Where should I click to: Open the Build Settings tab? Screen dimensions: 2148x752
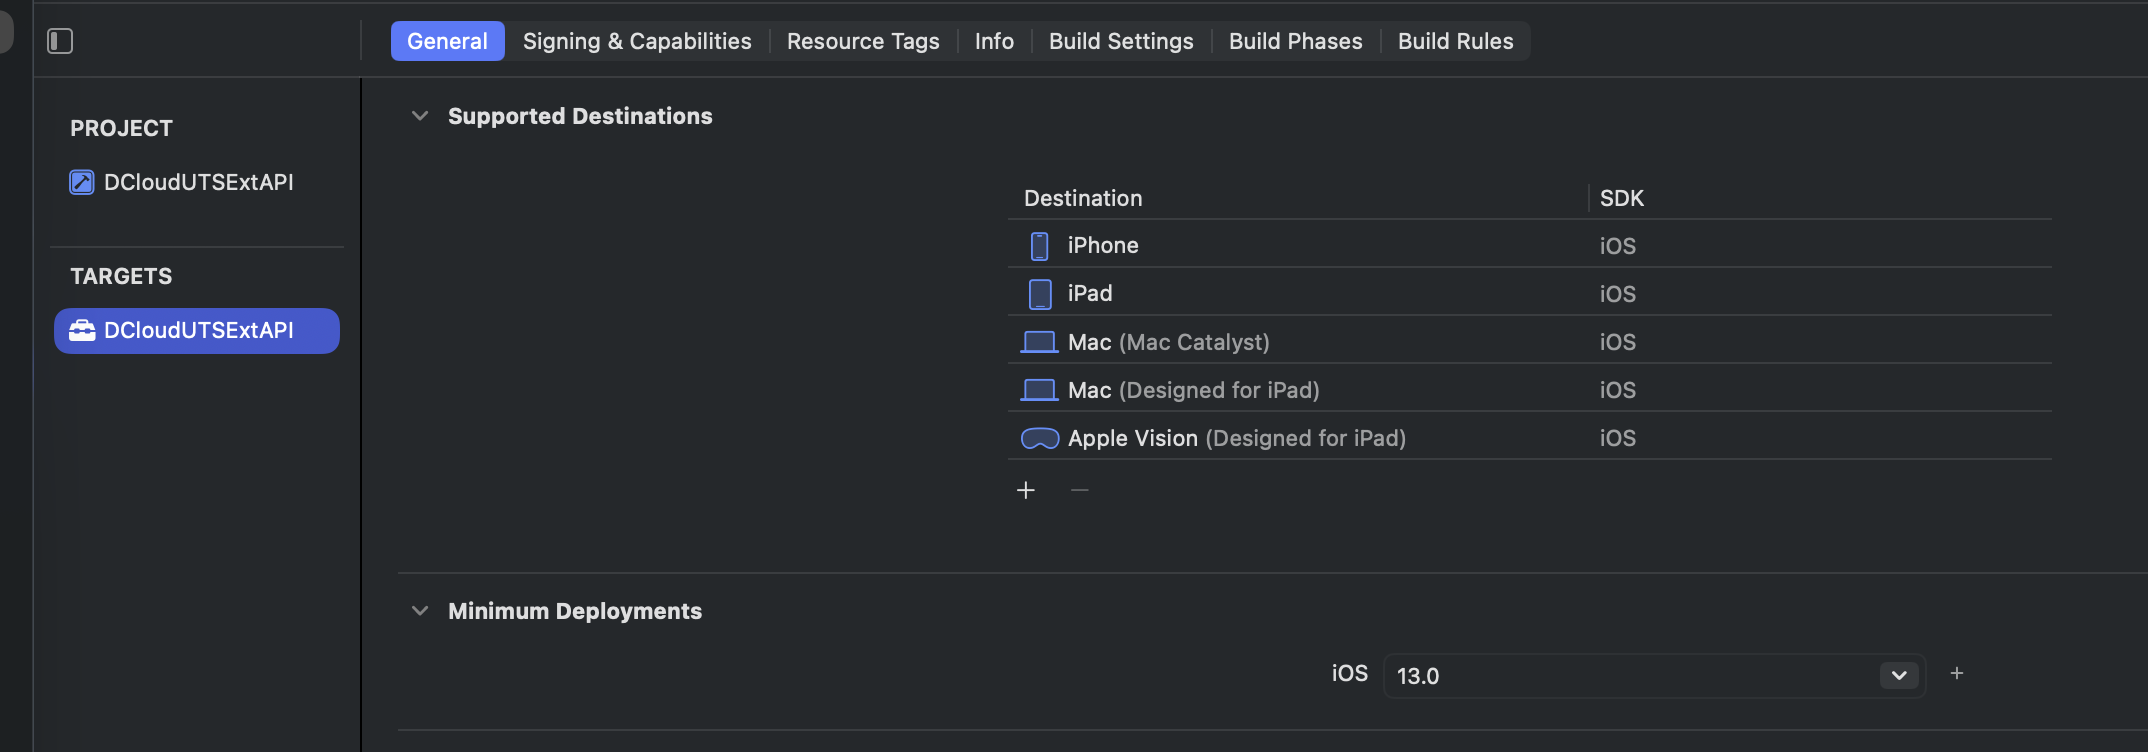(x=1121, y=41)
